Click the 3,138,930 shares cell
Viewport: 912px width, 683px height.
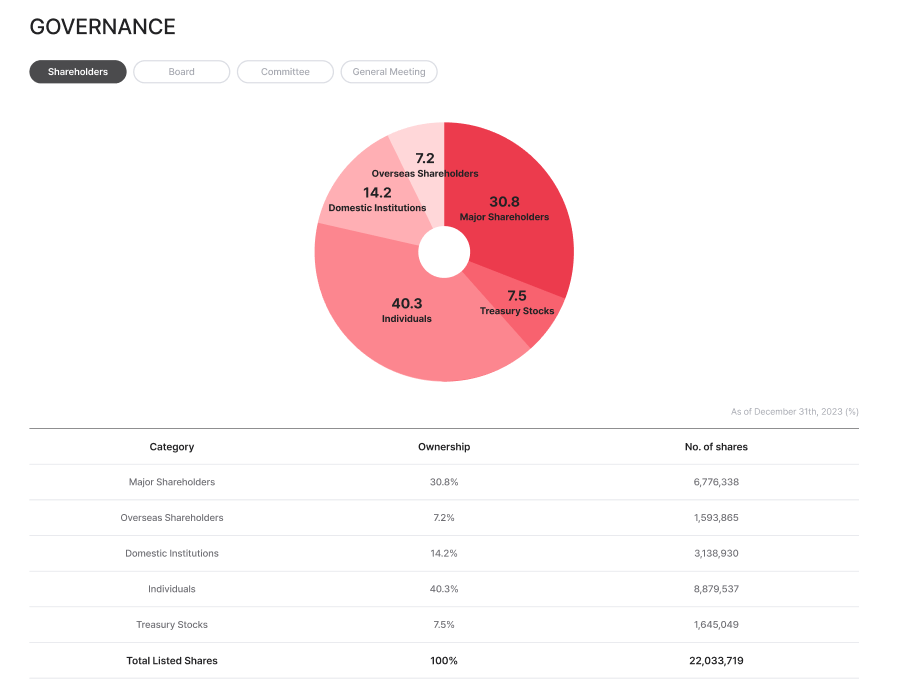716,553
